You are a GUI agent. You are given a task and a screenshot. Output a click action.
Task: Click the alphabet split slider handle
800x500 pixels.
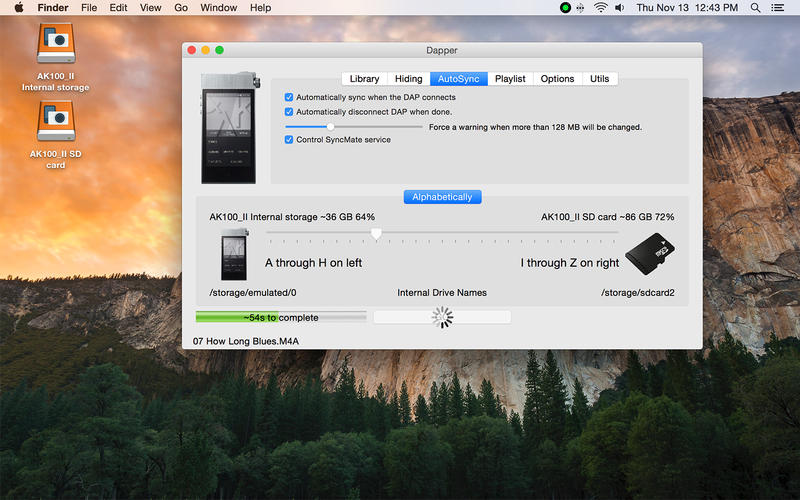click(376, 234)
